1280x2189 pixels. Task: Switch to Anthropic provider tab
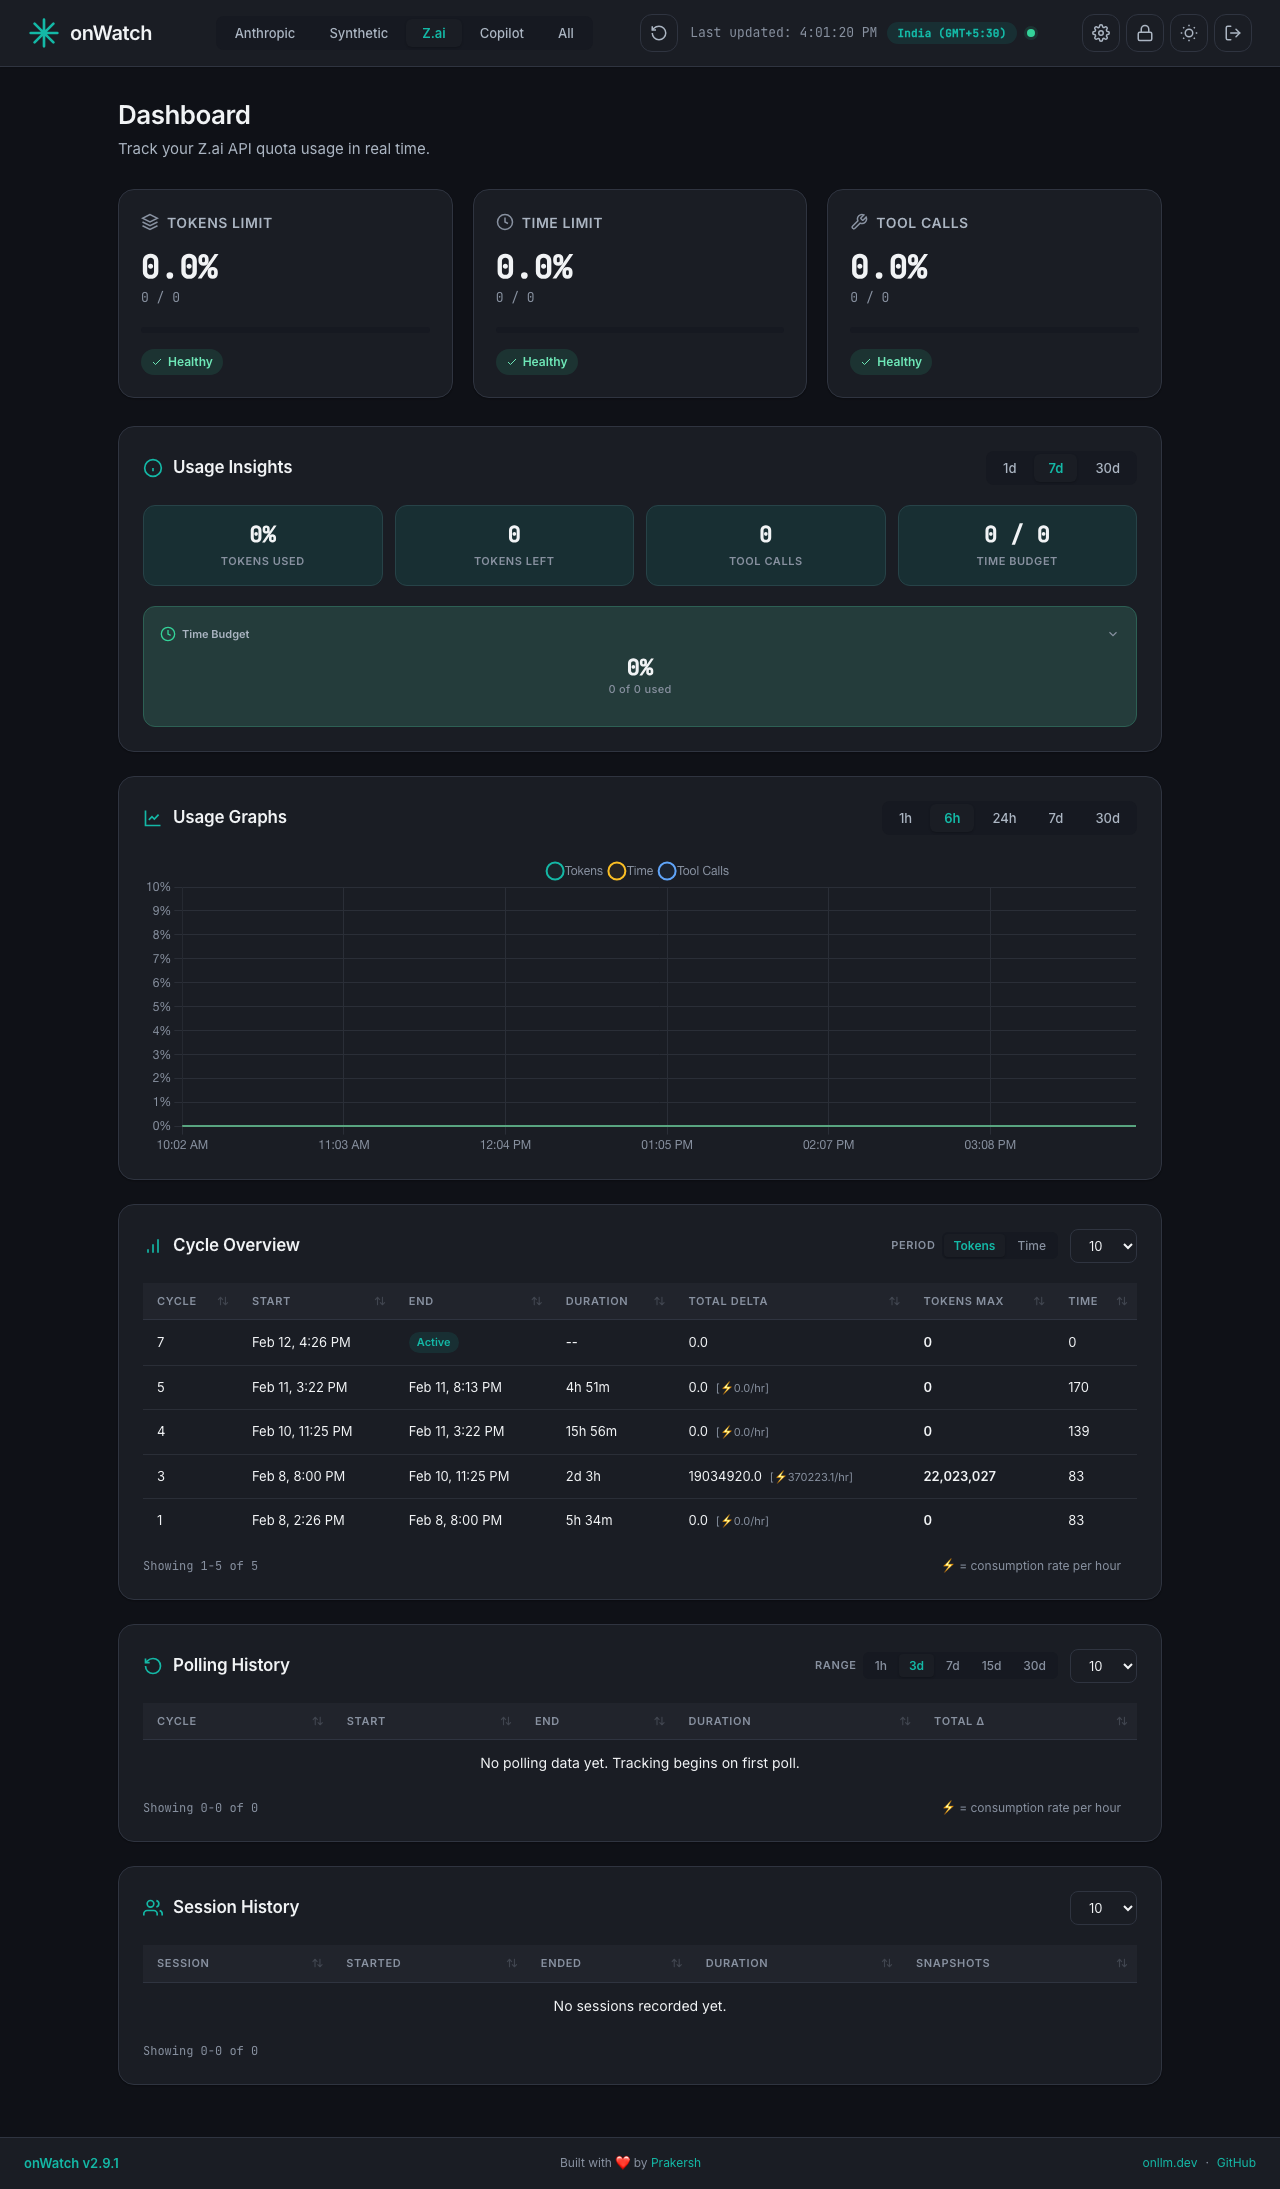[265, 33]
